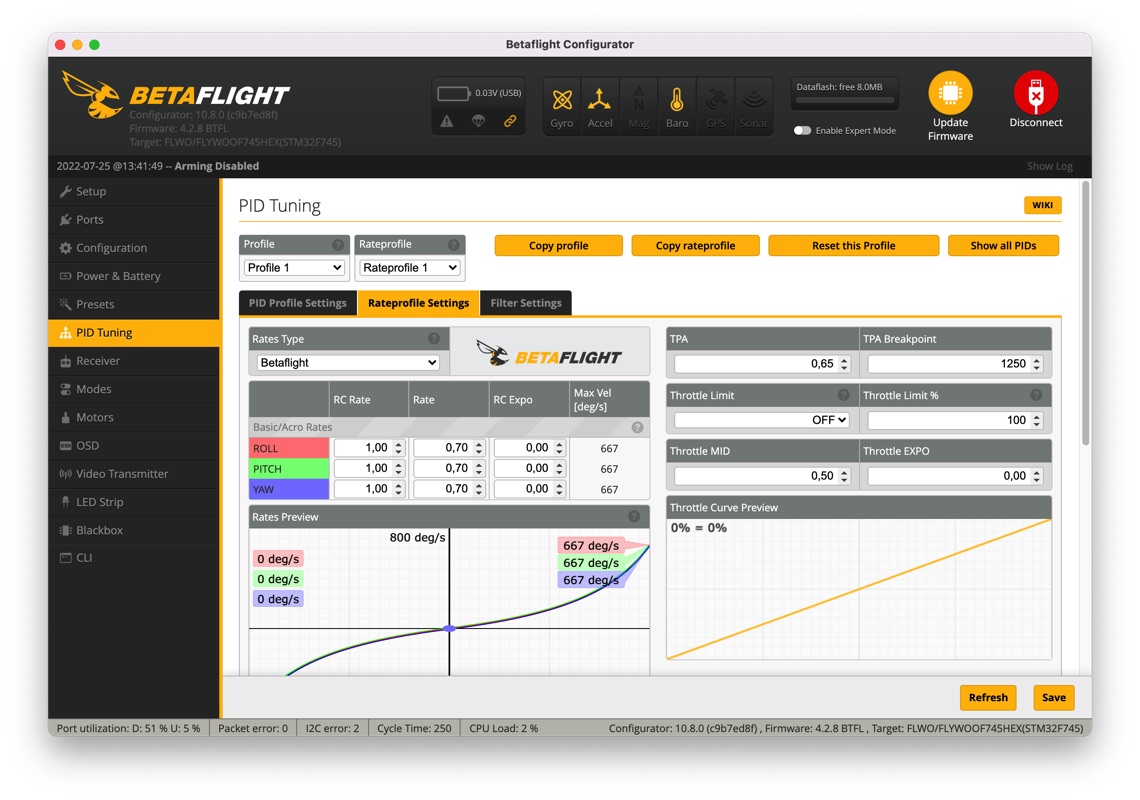Open the OSD page
This screenshot has height=800, width=1140.
[x=134, y=446]
